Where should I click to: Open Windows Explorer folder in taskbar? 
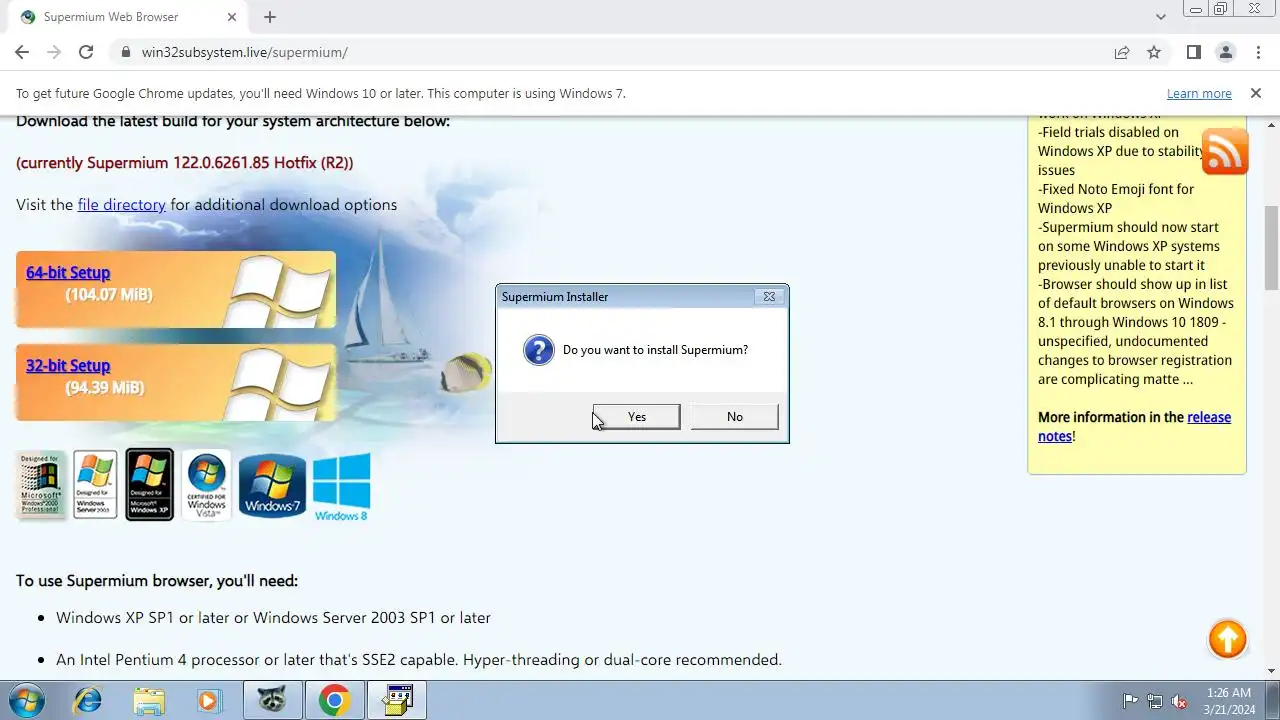(148, 700)
